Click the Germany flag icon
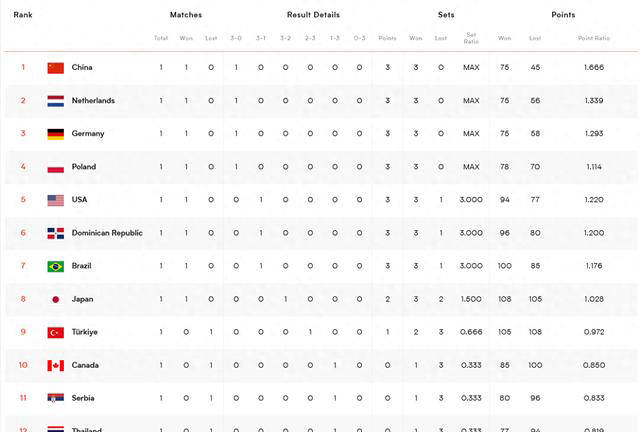This screenshot has height=432, width=640. 56,134
